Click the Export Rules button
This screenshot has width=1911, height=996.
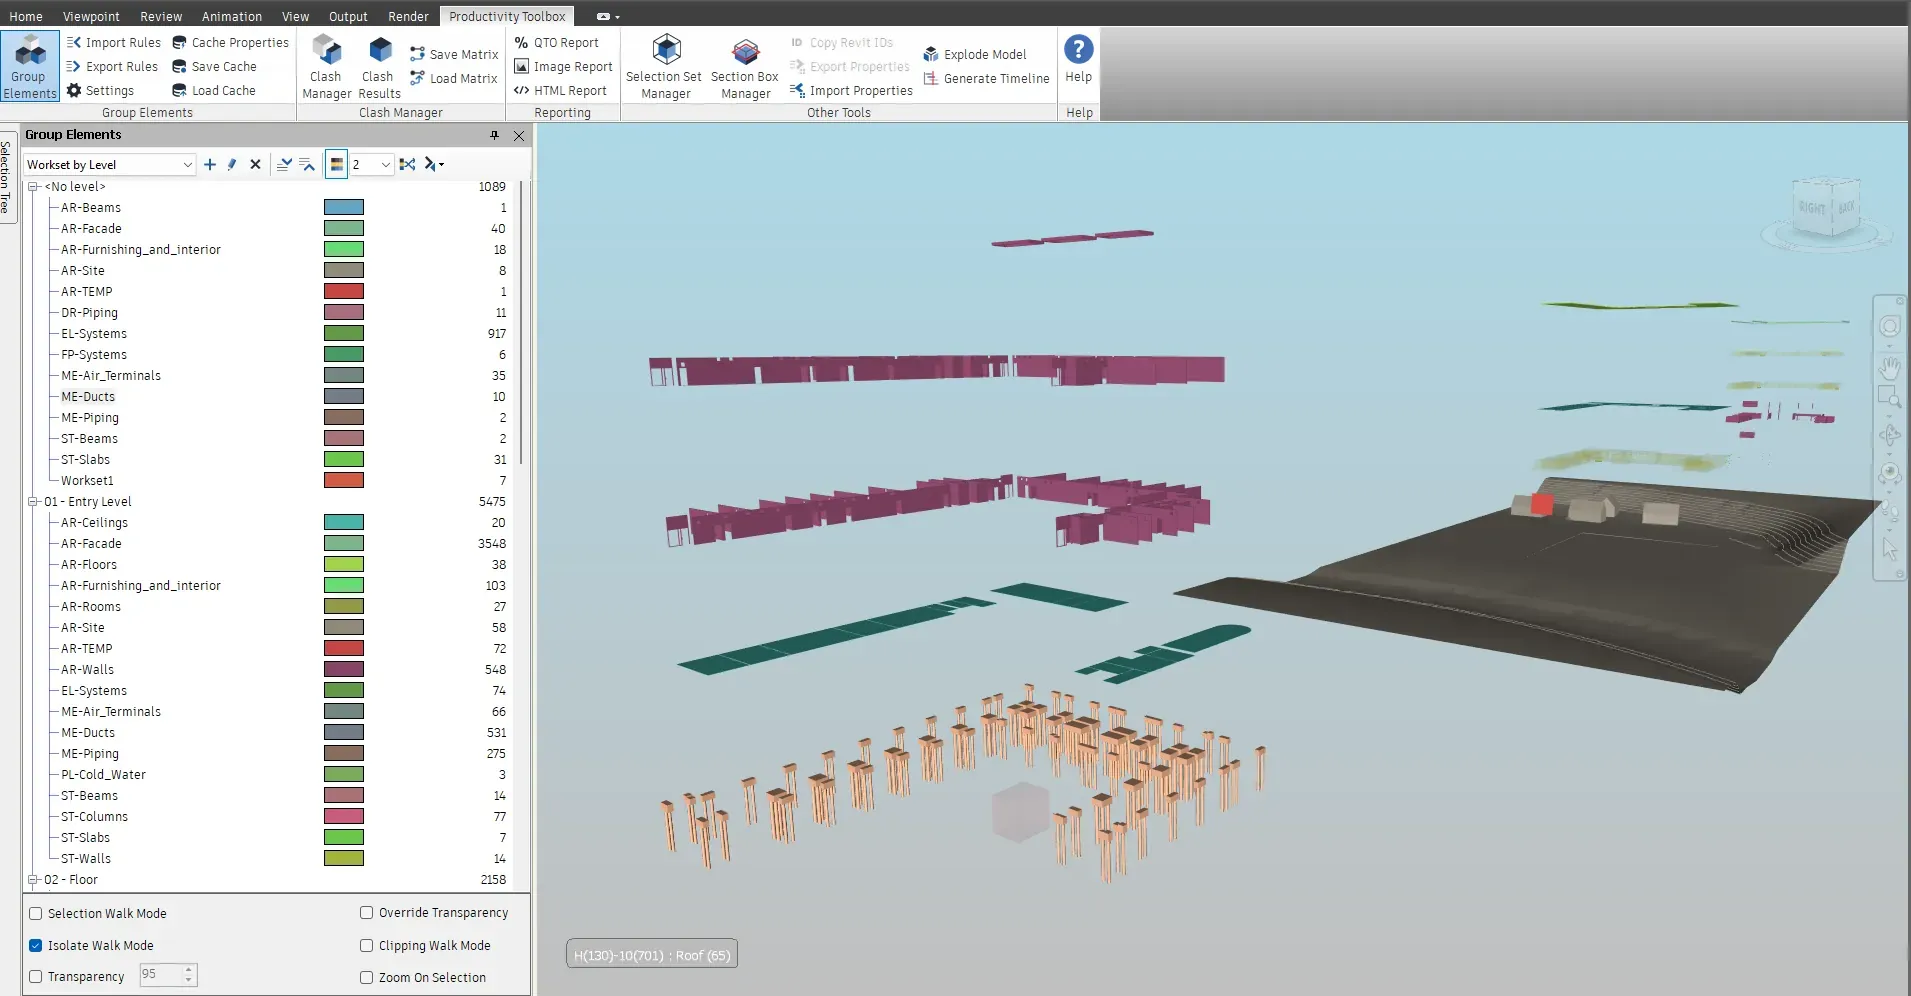click(113, 66)
